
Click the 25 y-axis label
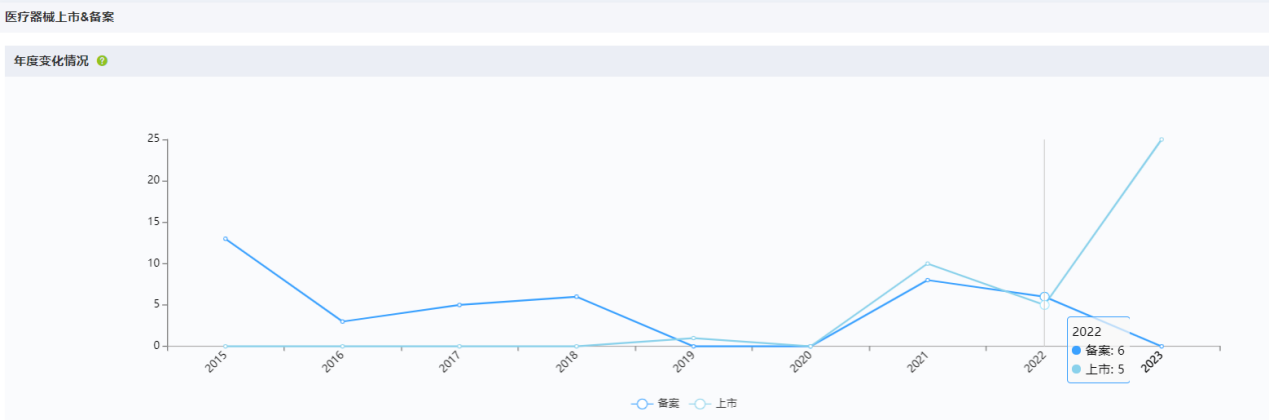pos(153,139)
